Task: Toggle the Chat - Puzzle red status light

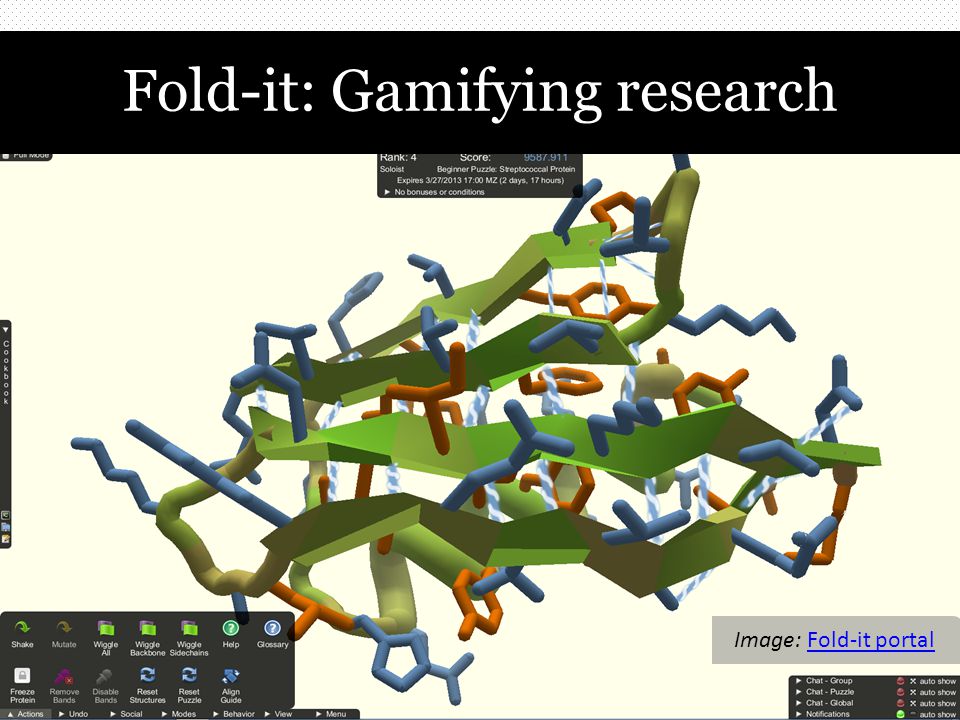Action: coord(901,692)
